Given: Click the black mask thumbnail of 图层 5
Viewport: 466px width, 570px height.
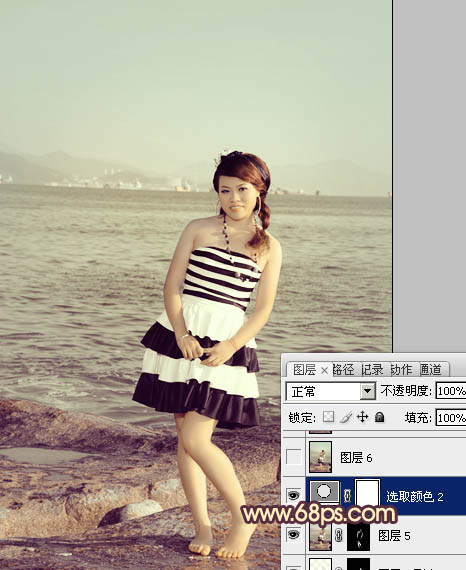Looking at the screenshot, I should coord(358,537).
